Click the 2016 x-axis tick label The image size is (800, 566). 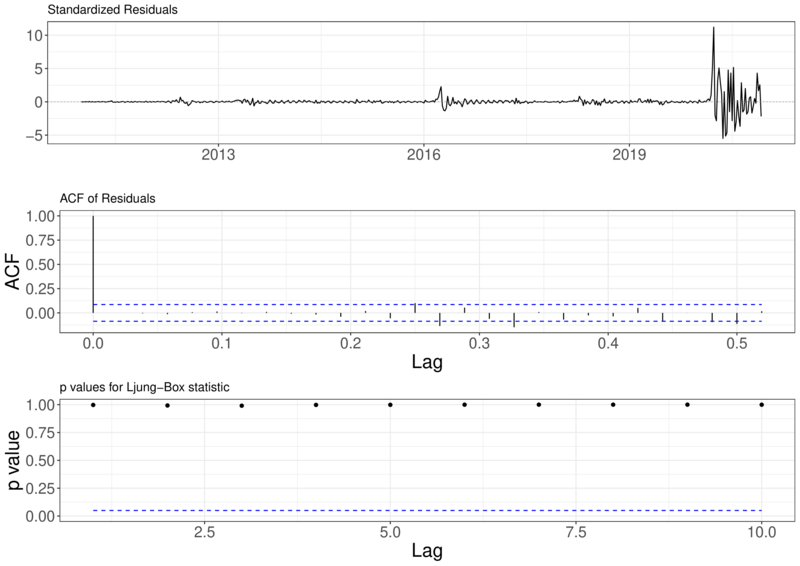[x=423, y=154]
